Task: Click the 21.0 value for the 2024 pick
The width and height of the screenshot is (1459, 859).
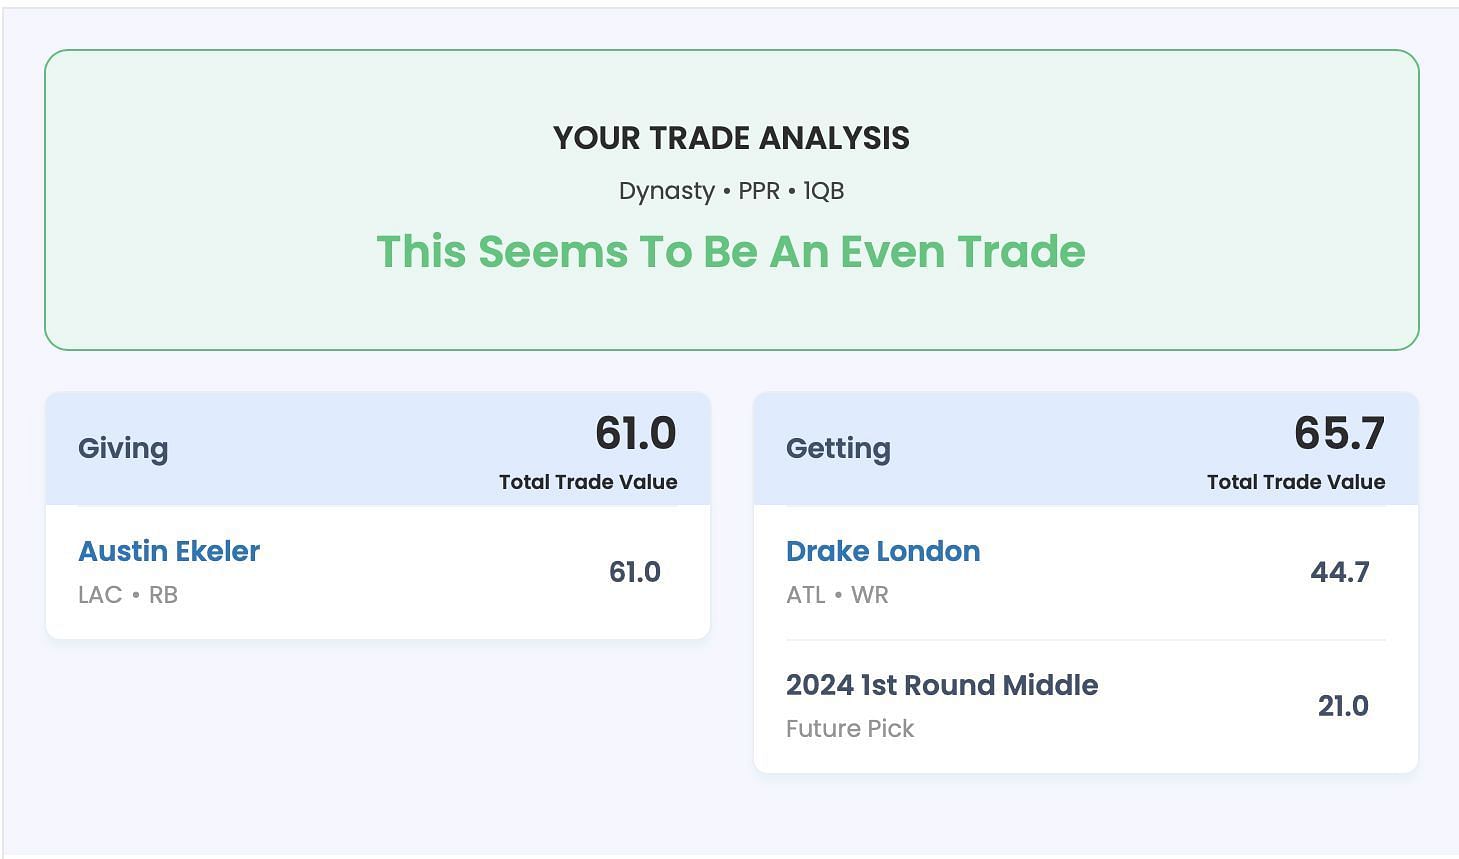Action: [x=1343, y=706]
